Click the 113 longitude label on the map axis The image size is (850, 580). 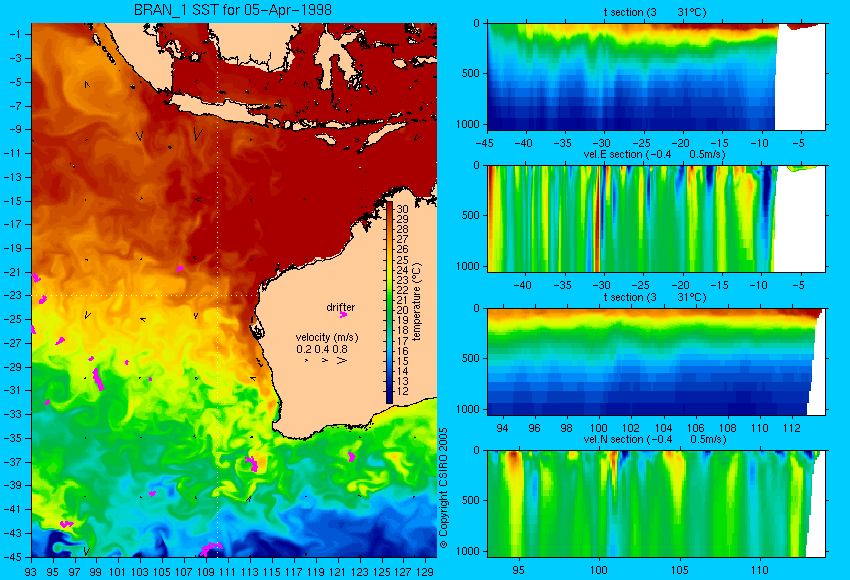pos(250,572)
